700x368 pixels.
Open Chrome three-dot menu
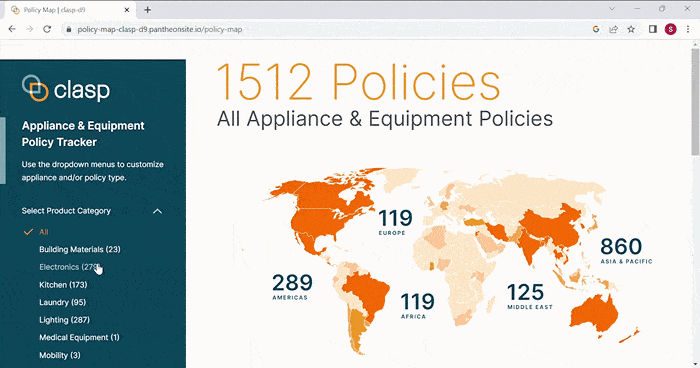pos(688,29)
